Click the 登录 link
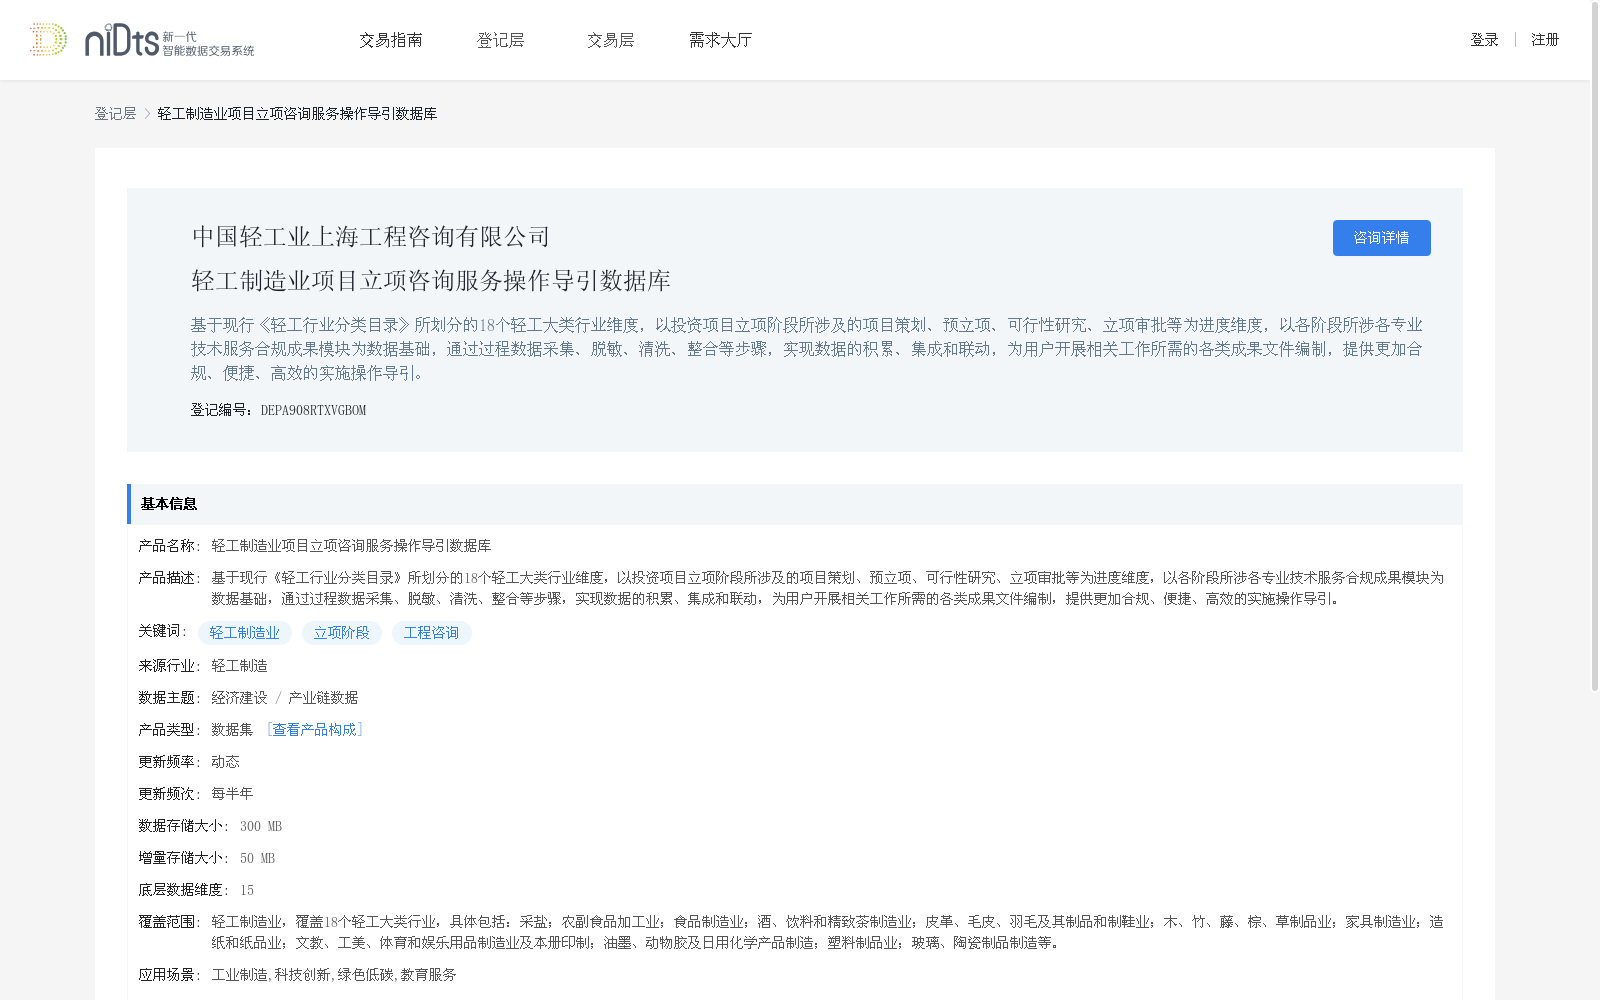Image resolution: width=1600 pixels, height=1000 pixels. 1484,40
